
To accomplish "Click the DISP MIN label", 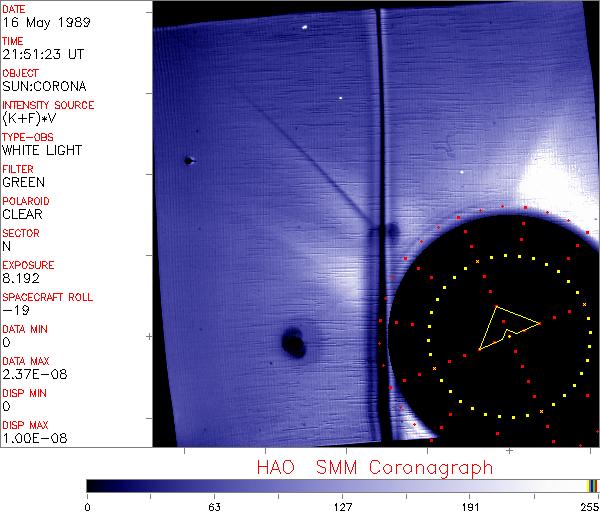I will (24, 393).
